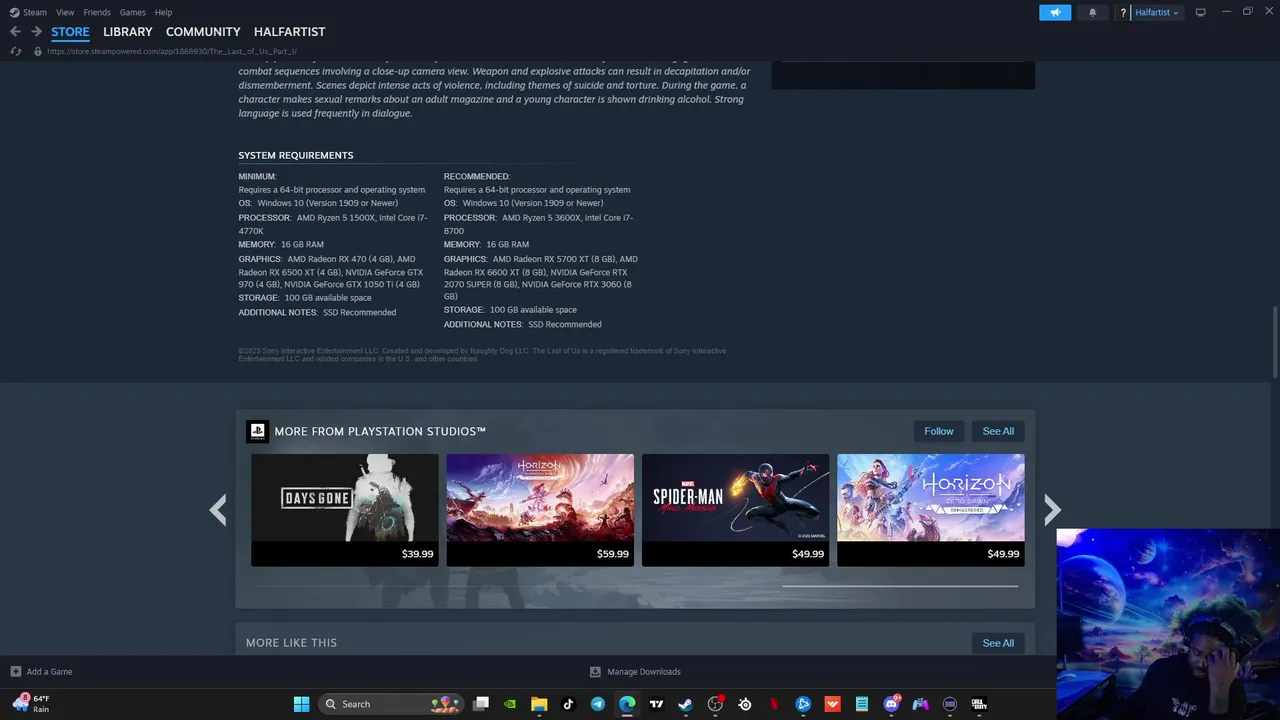Open the Horizon Zero Dawn Remastered card
The width and height of the screenshot is (1280, 720).
click(930, 510)
